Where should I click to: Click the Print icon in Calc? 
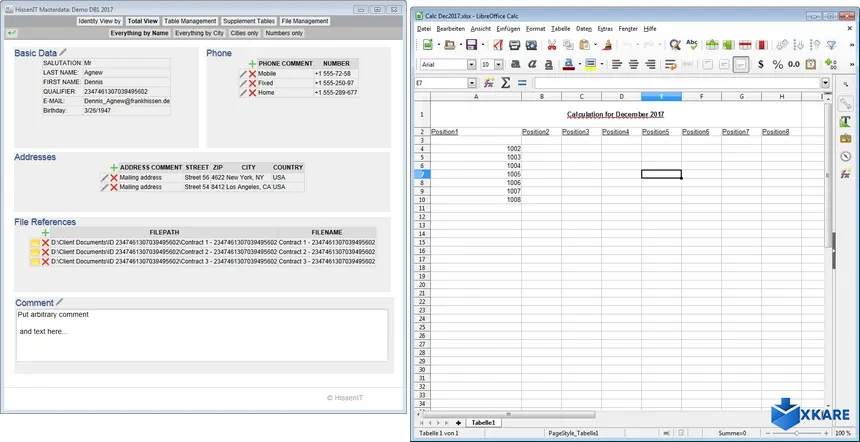click(514, 45)
